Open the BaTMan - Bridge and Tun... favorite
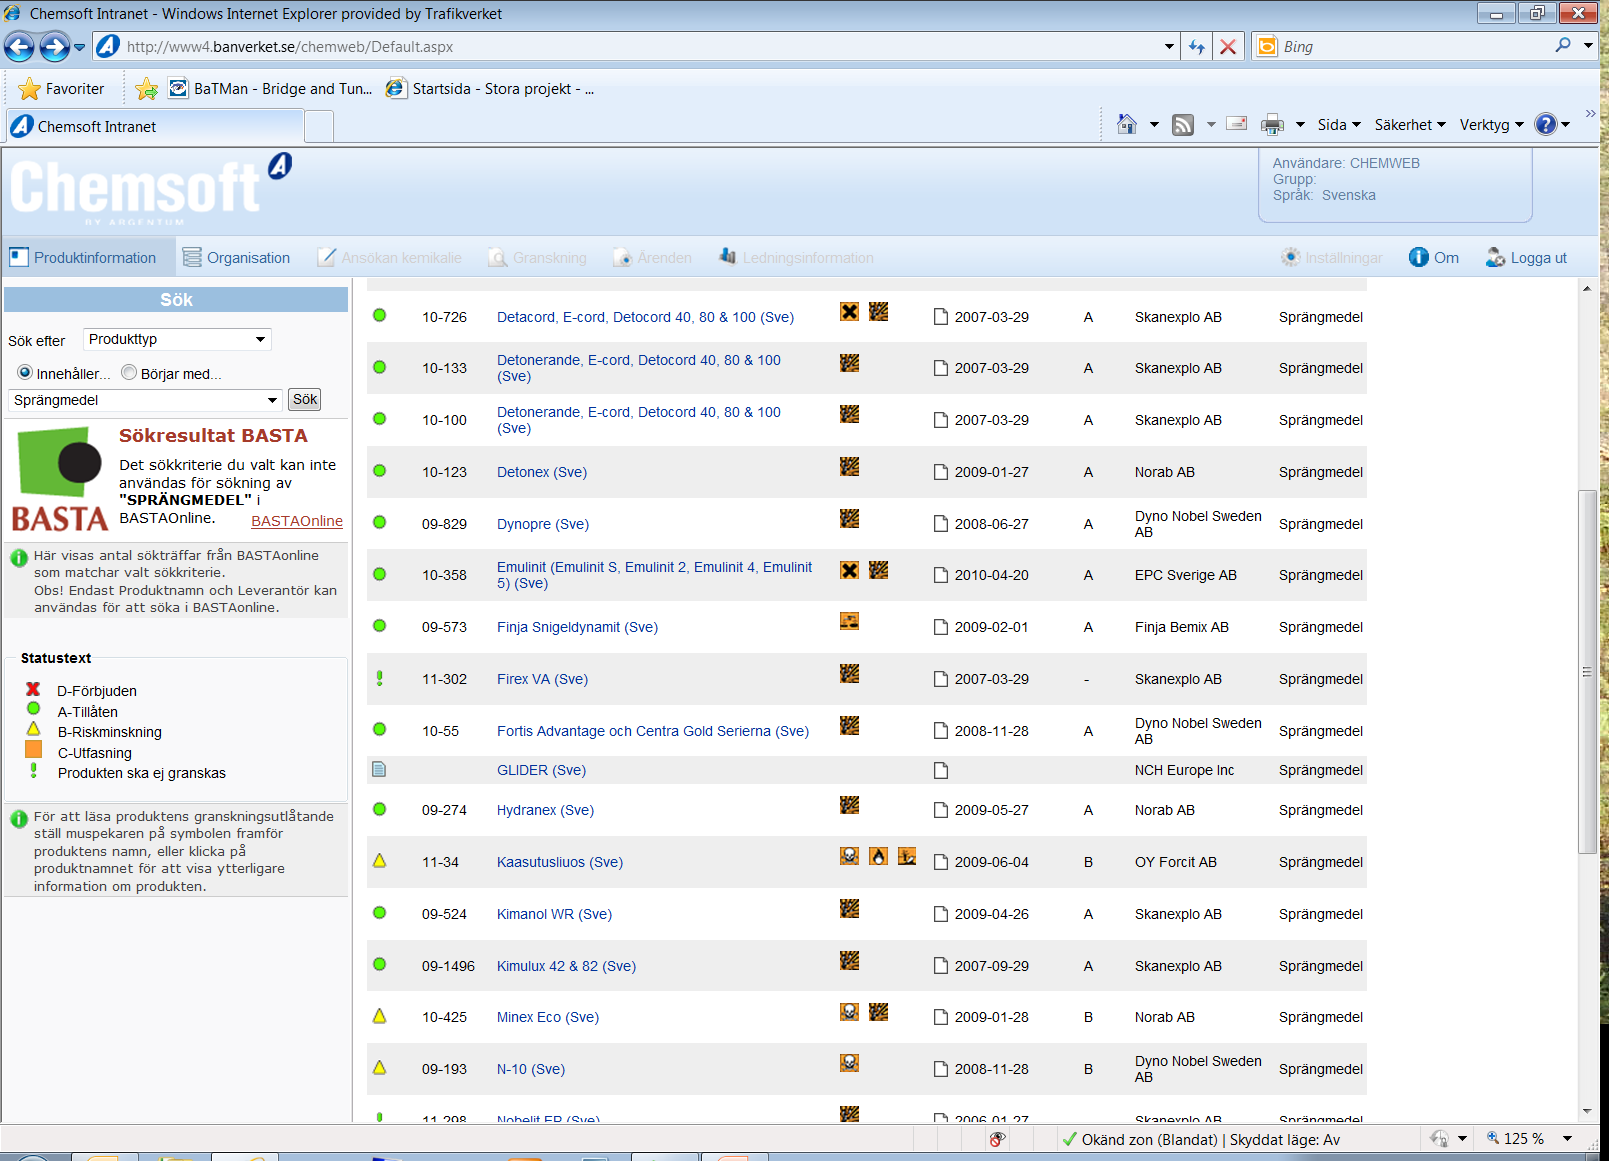 click(271, 88)
